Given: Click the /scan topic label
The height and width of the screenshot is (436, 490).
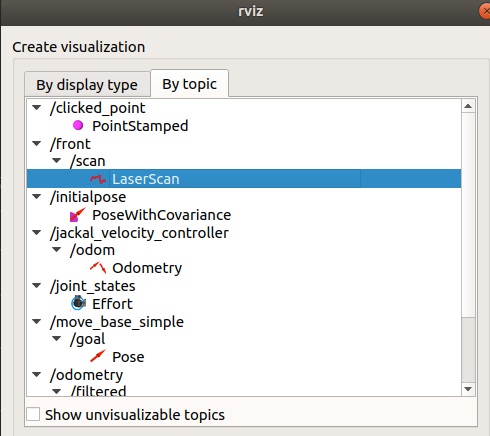Looking at the screenshot, I should (88, 161).
